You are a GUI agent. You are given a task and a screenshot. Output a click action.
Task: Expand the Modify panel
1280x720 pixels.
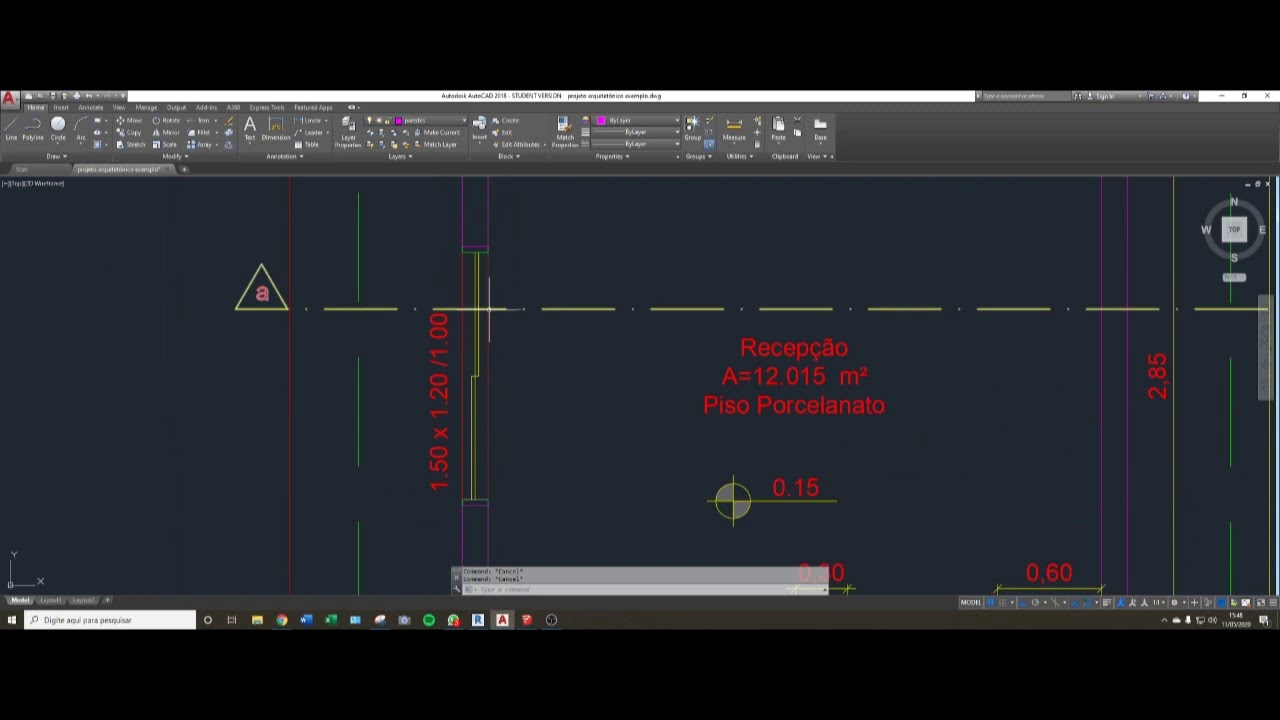click(x=173, y=156)
